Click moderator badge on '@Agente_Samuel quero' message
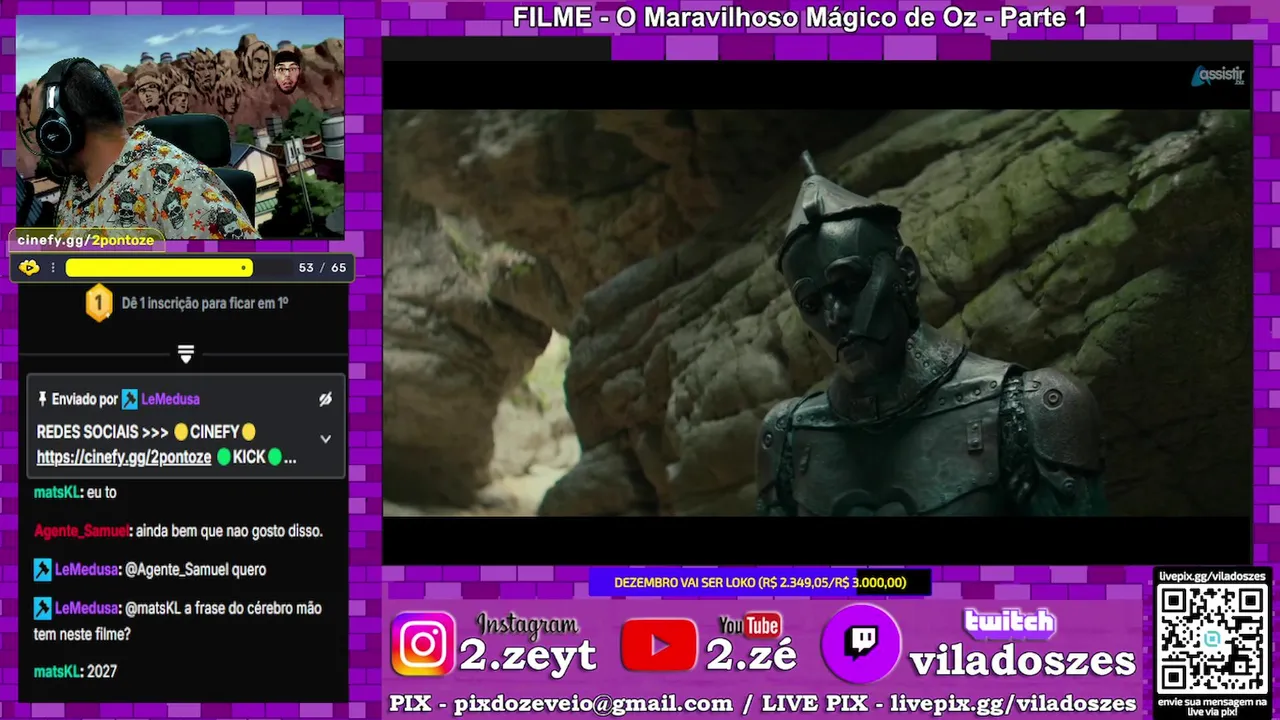Viewport: 1280px width, 720px height. pos(42,570)
